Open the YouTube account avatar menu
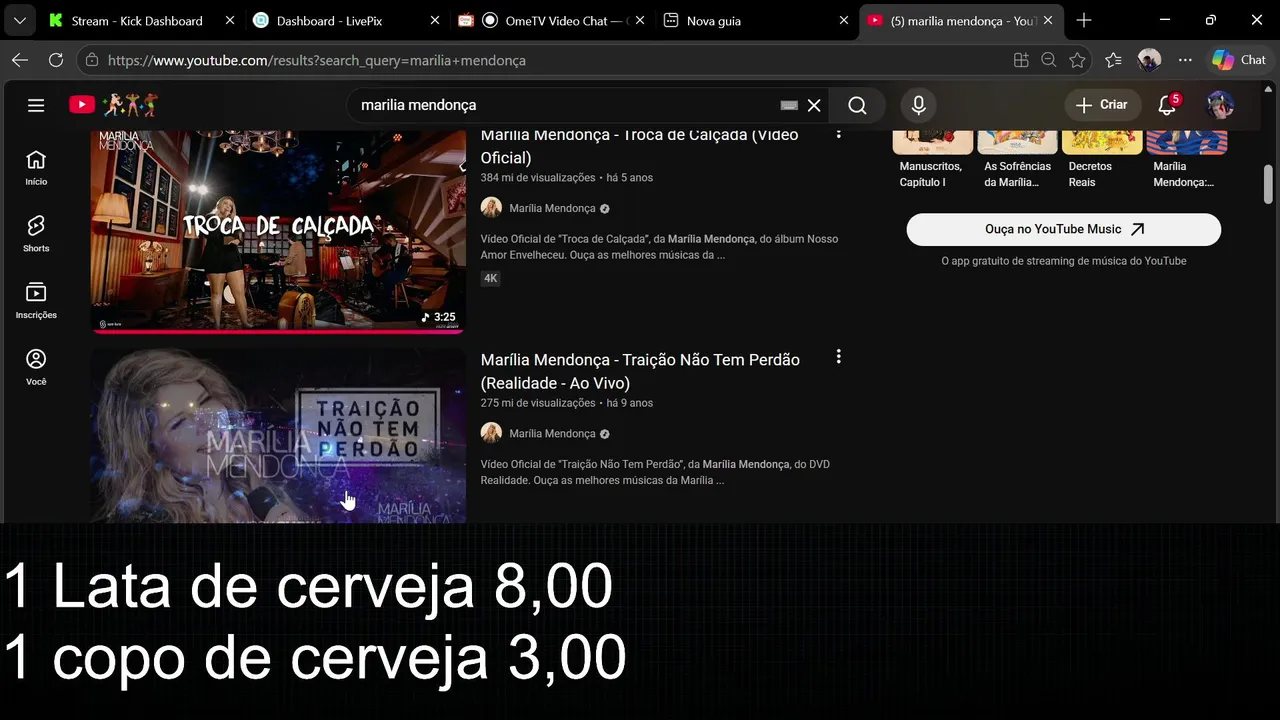 click(1220, 105)
